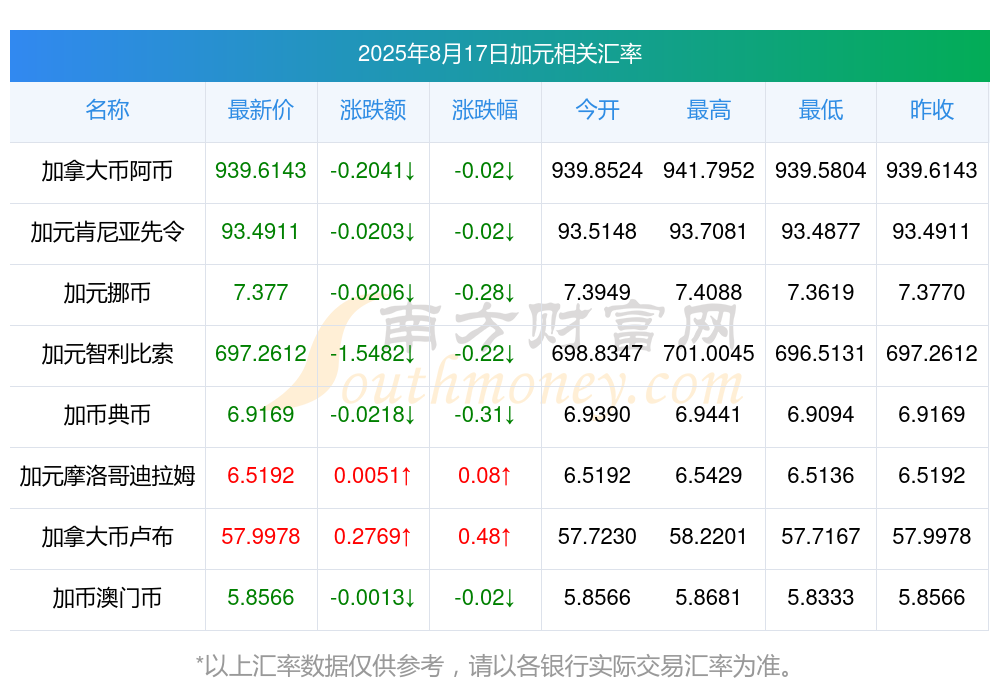This screenshot has width=1000, height=698.
Task: Click the red latest price 6.5192
Action: 261,475
